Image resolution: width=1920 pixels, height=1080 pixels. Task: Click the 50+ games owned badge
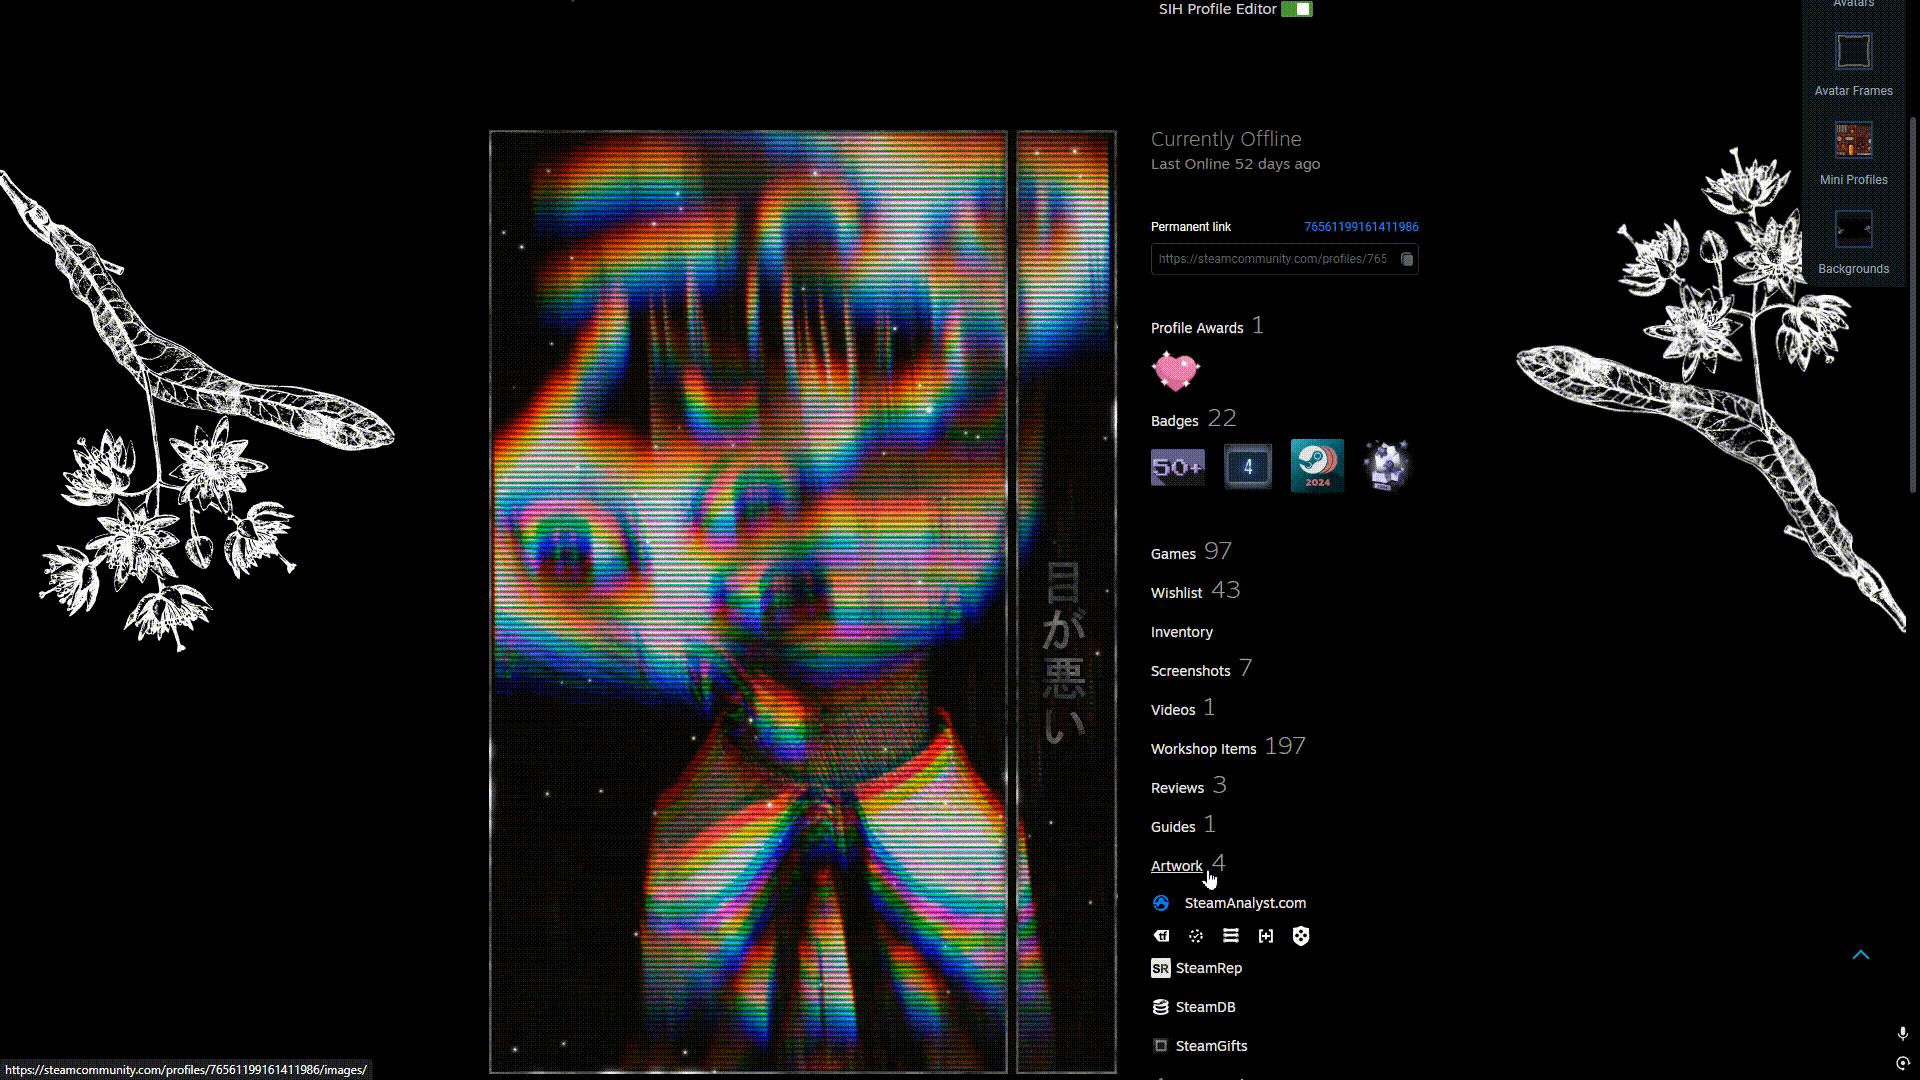[x=1178, y=467]
